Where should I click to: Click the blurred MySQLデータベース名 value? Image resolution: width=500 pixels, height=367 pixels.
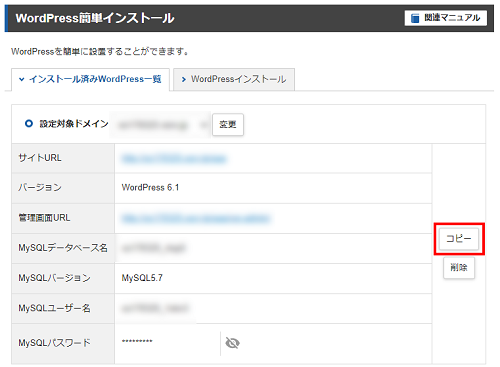153,248
